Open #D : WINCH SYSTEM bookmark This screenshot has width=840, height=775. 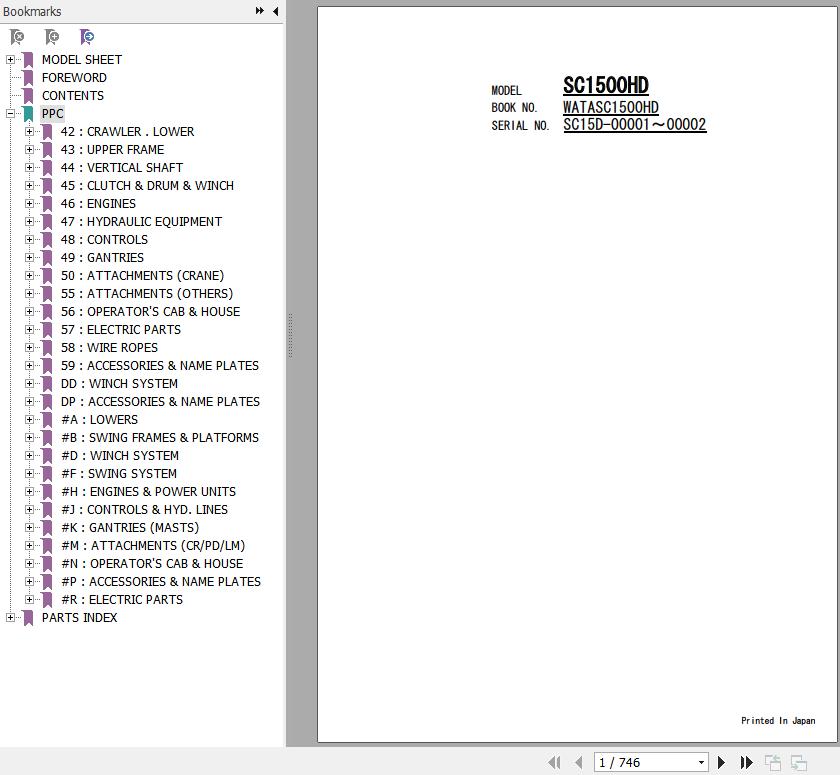coord(119,456)
